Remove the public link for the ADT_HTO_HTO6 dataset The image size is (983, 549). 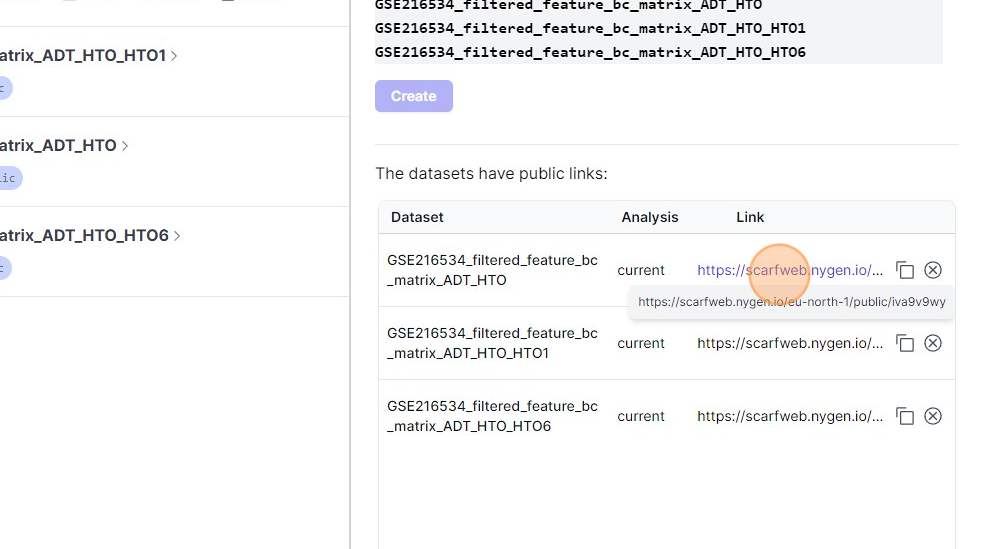933,416
